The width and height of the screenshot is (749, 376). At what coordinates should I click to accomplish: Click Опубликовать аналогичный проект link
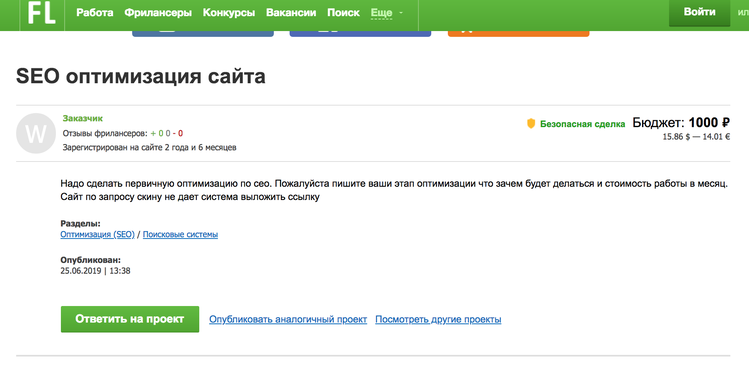288,319
